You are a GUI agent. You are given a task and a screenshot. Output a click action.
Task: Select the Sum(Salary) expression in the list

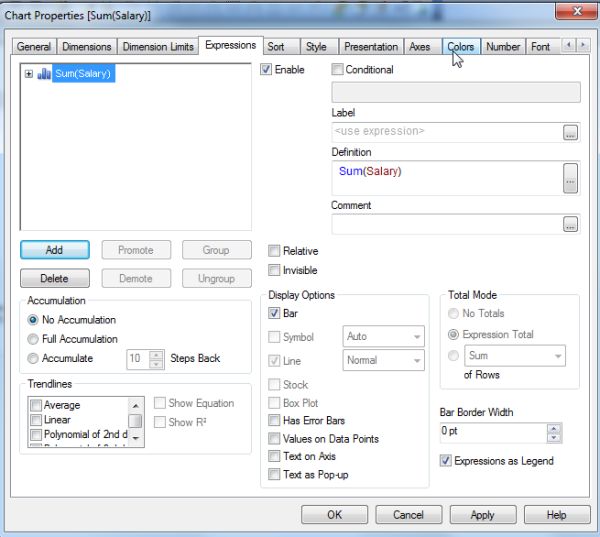click(x=83, y=73)
